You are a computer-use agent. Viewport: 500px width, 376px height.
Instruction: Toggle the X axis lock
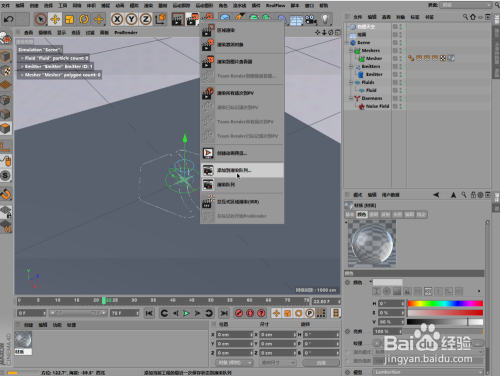[x=117, y=19]
